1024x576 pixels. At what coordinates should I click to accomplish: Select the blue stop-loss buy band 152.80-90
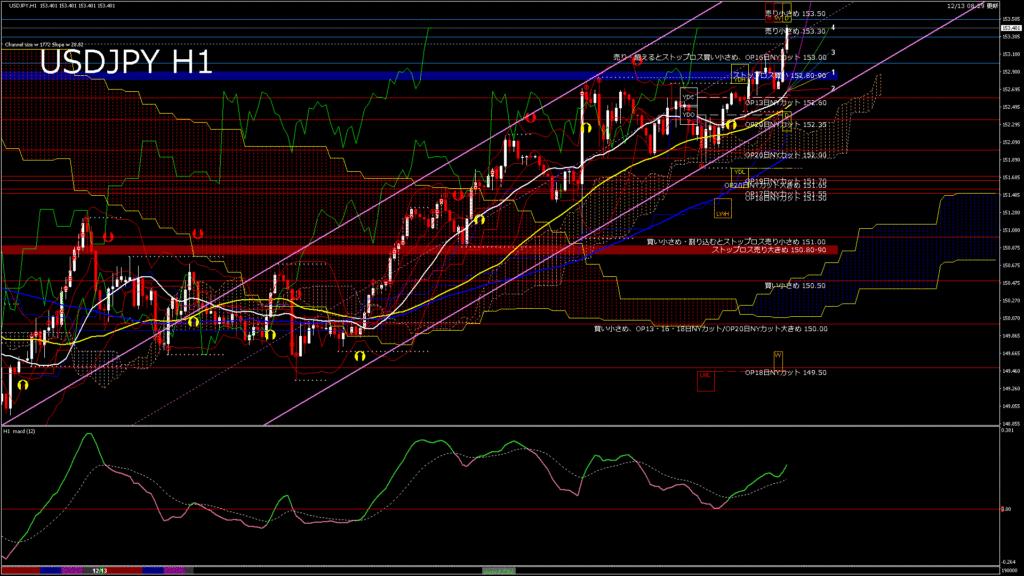pyautogui.click(x=400, y=75)
